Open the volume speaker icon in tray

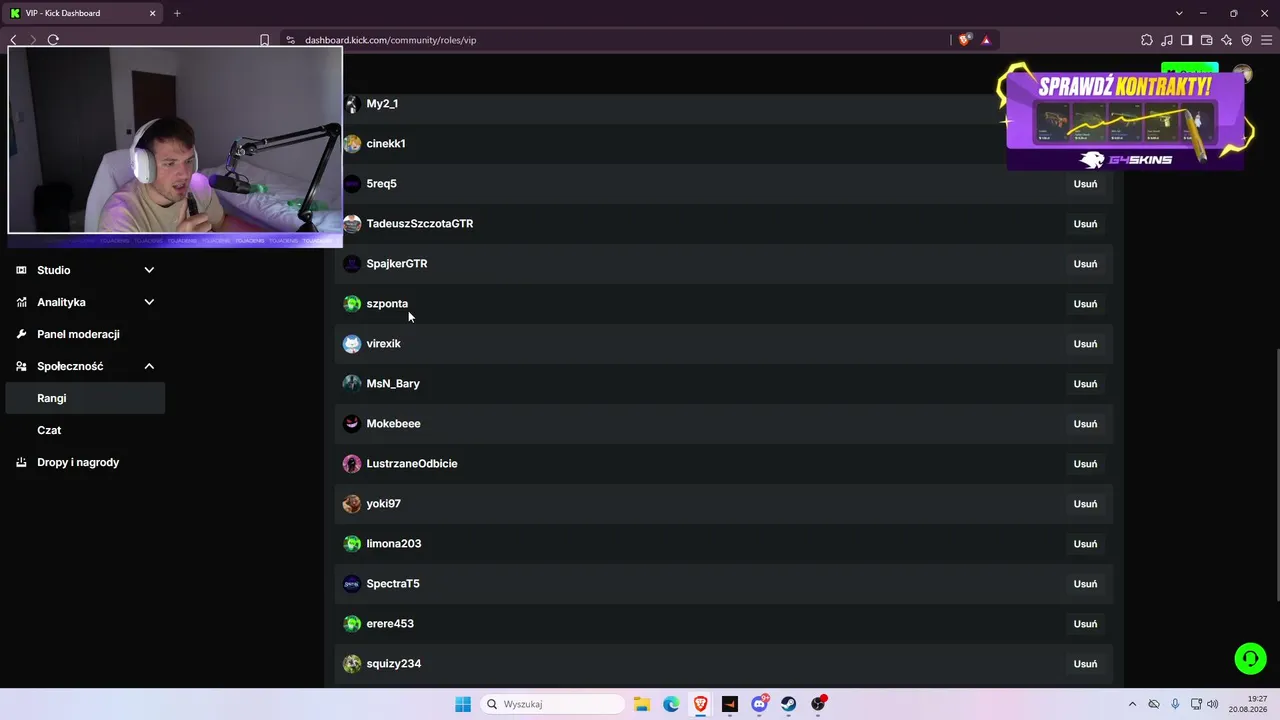[x=1213, y=704]
